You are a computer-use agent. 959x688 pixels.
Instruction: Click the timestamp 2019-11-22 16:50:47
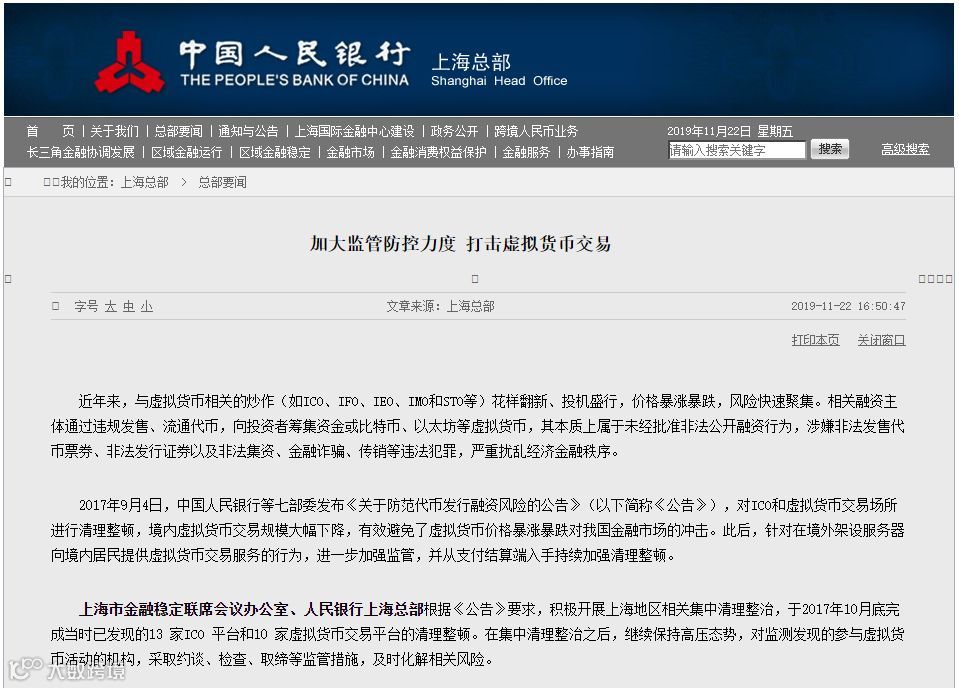848,306
